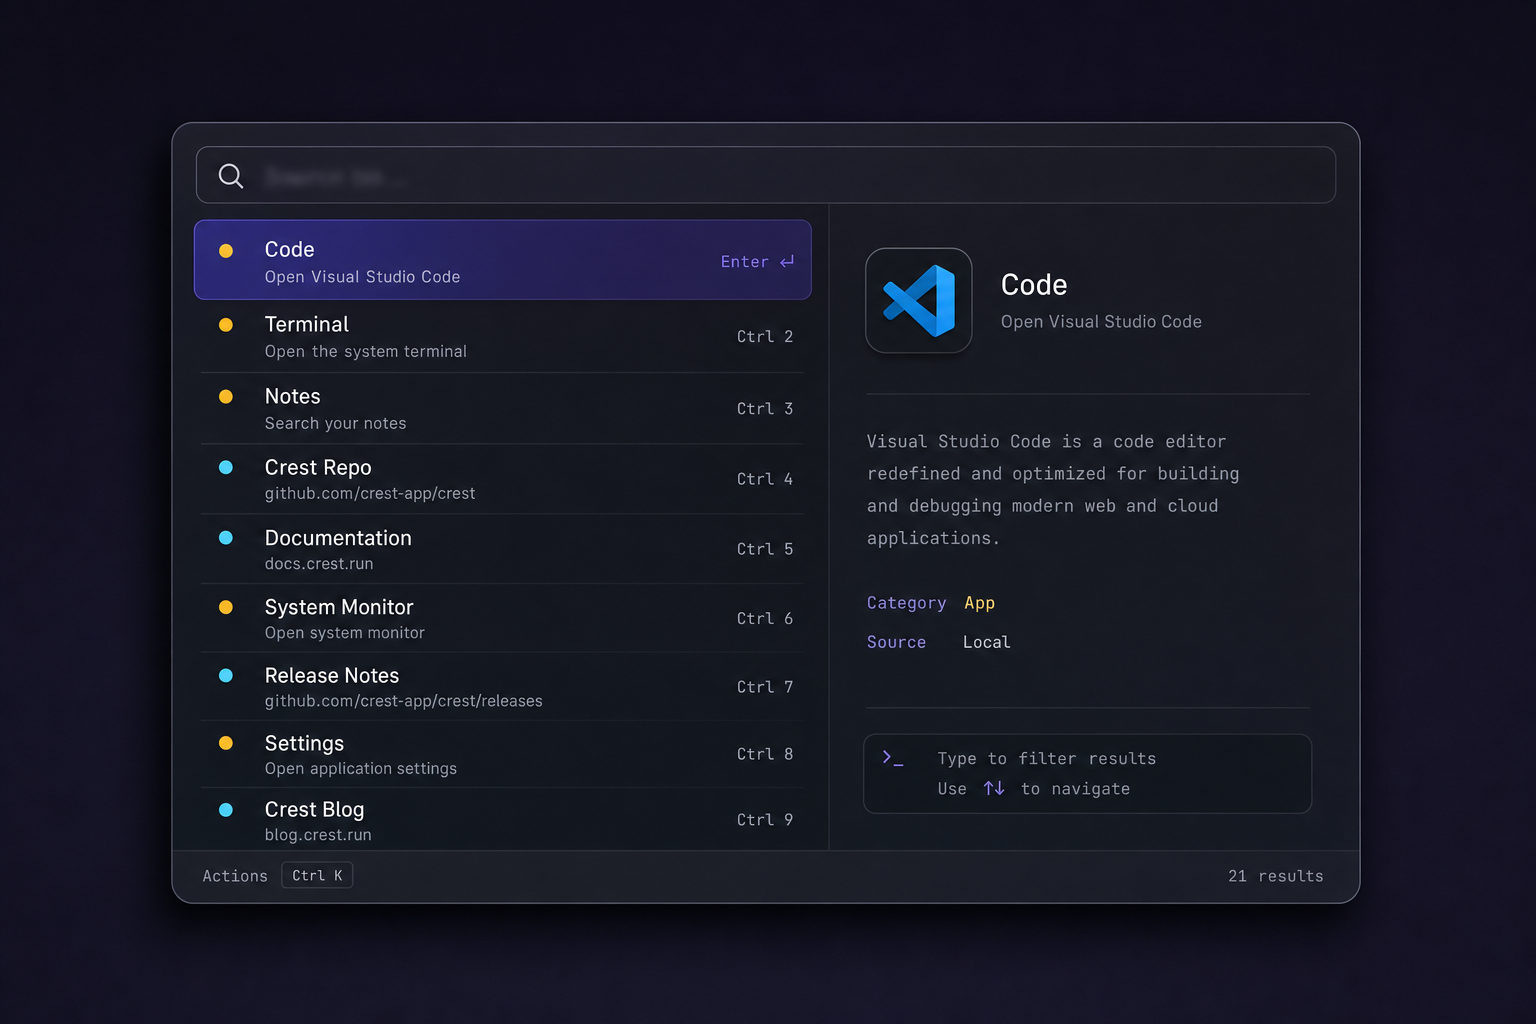Image resolution: width=1536 pixels, height=1024 pixels.
Task: Click the App category value
Action: (980, 603)
